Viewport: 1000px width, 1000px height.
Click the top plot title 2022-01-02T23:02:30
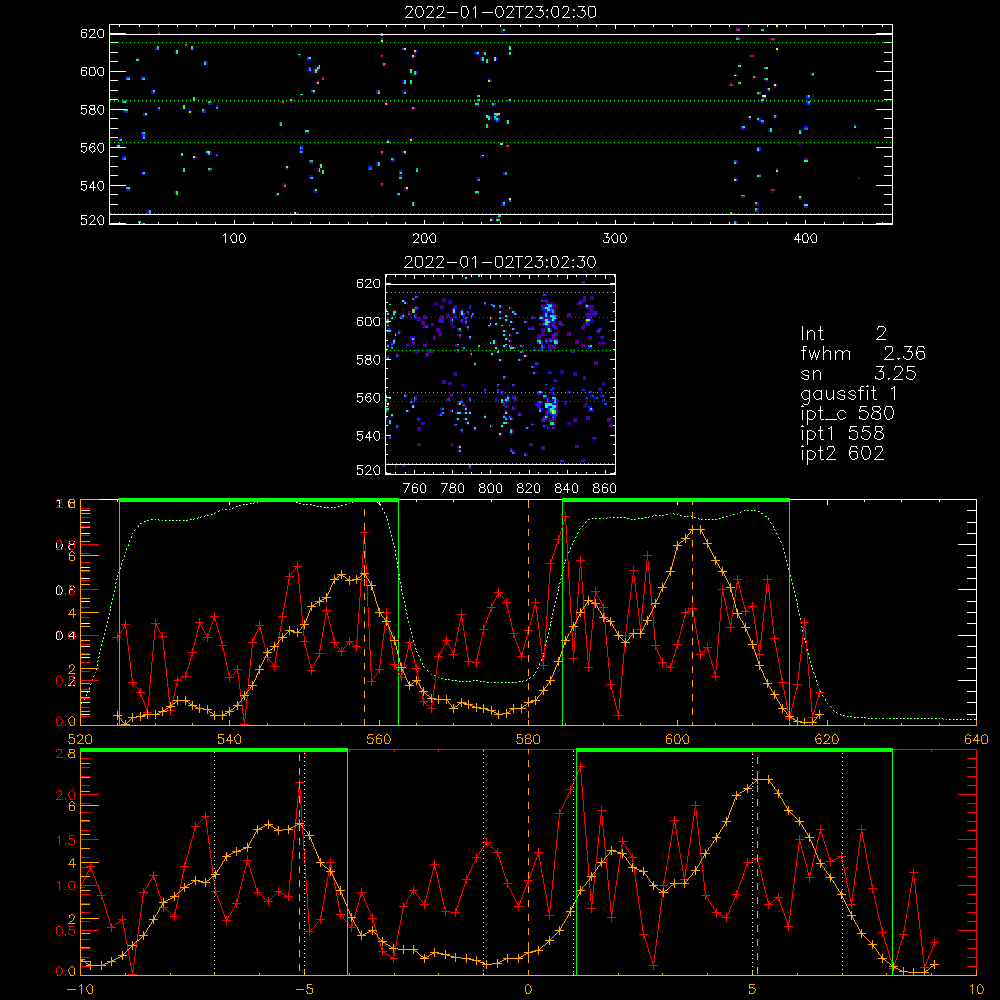coord(500,12)
